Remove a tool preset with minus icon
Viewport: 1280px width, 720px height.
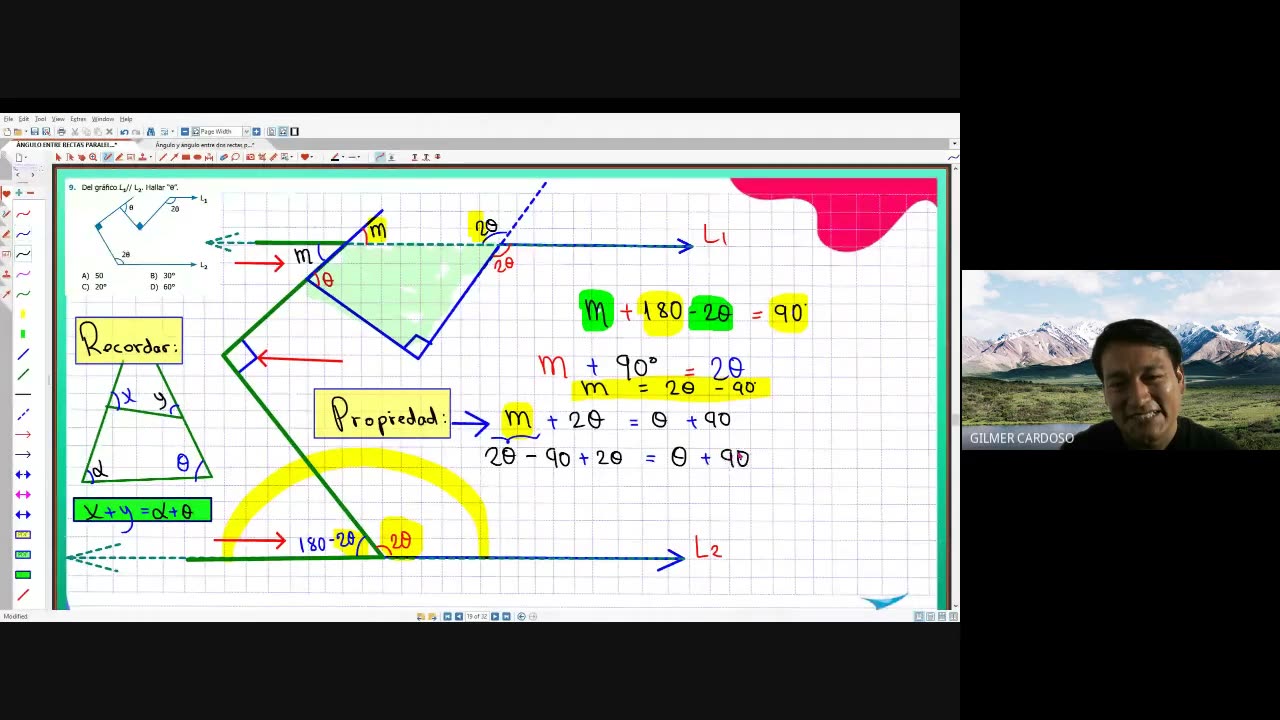(x=30, y=193)
